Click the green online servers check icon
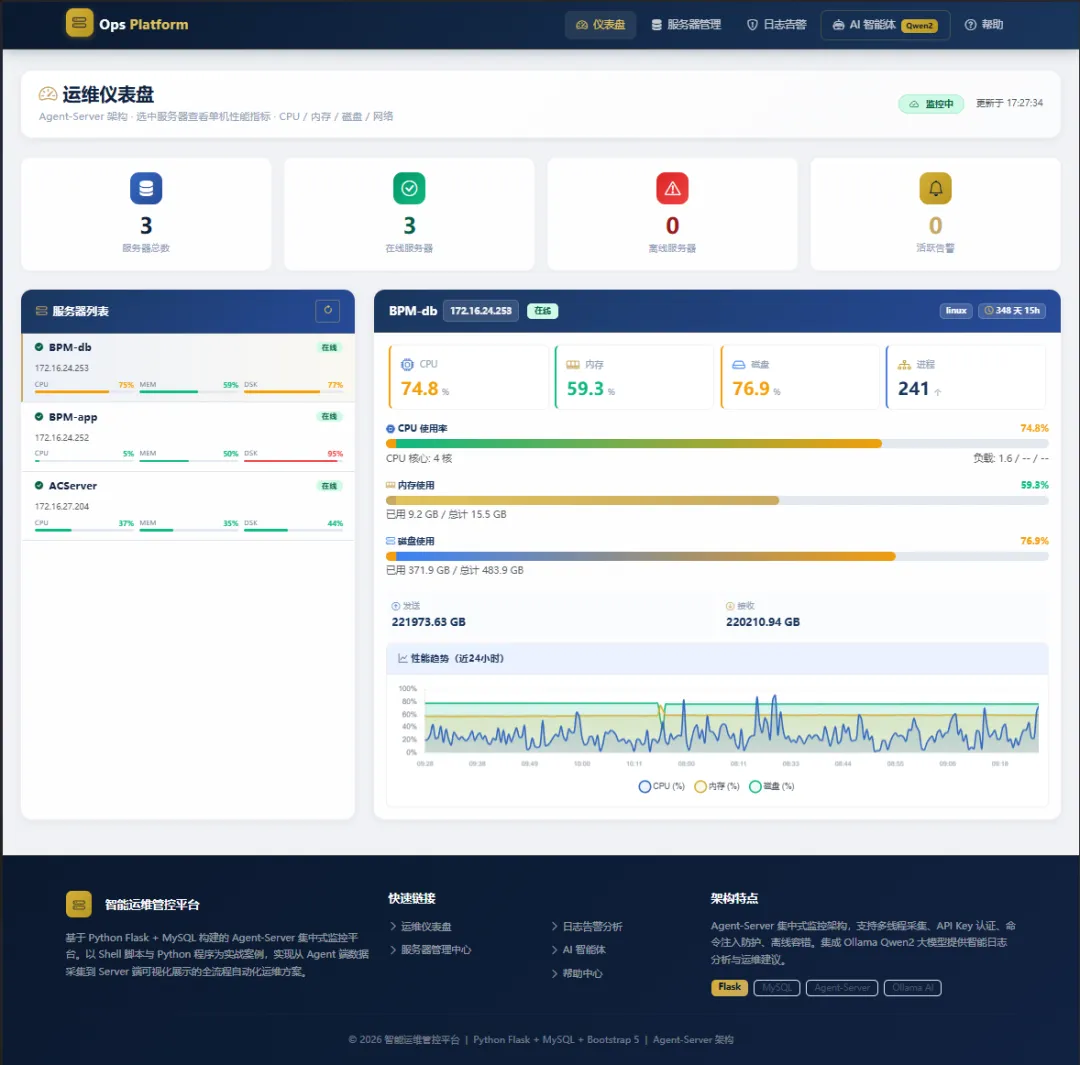 [409, 188]
